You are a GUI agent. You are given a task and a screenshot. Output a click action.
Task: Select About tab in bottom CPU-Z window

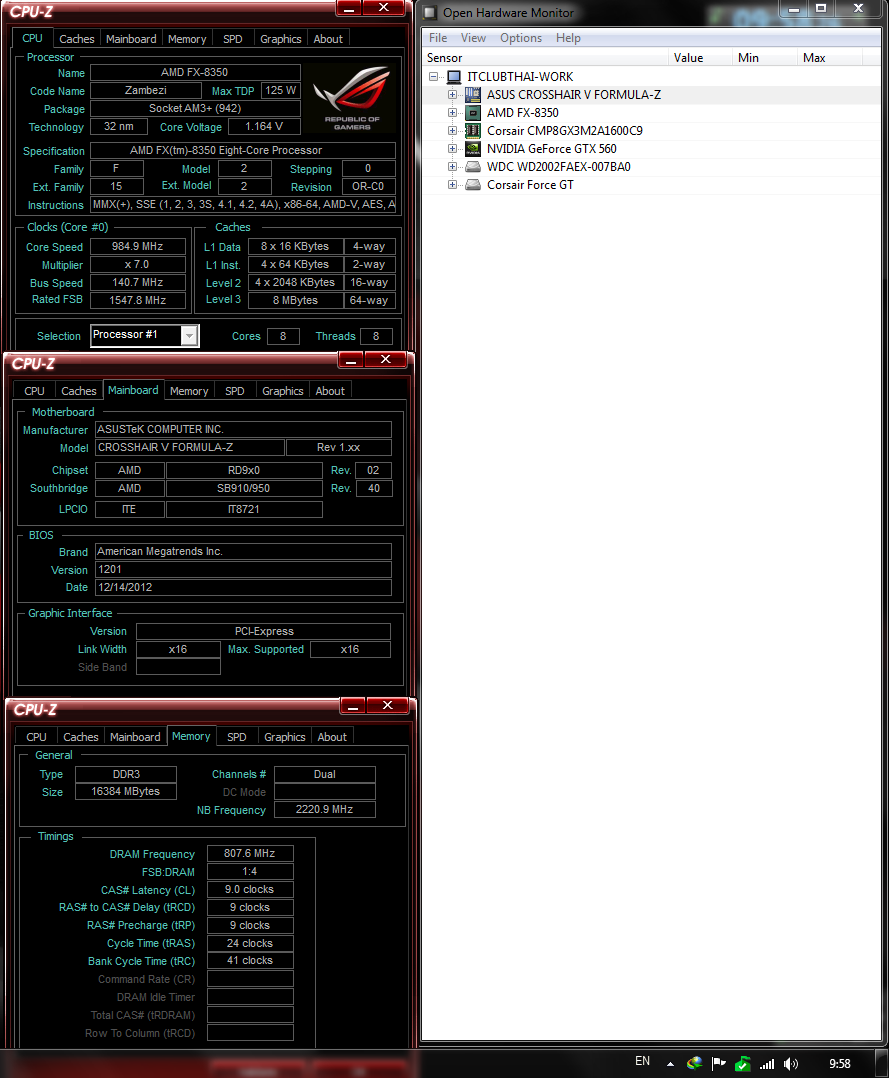(332, 737)
